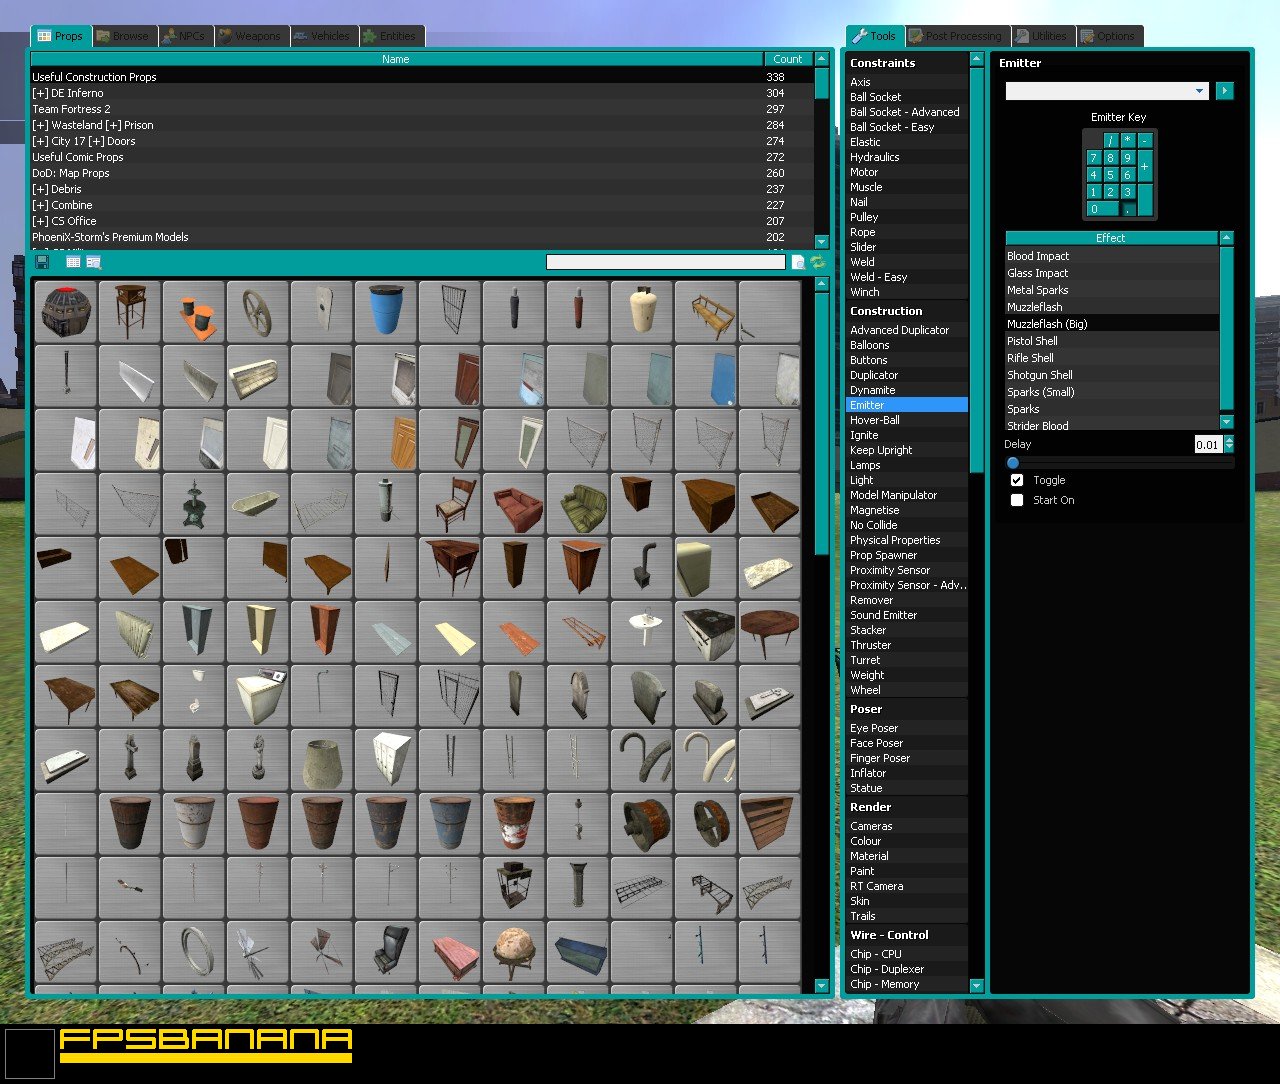Select the Weld constraint tool
Screen dimensions: 1280x1084
coord(862,262)
